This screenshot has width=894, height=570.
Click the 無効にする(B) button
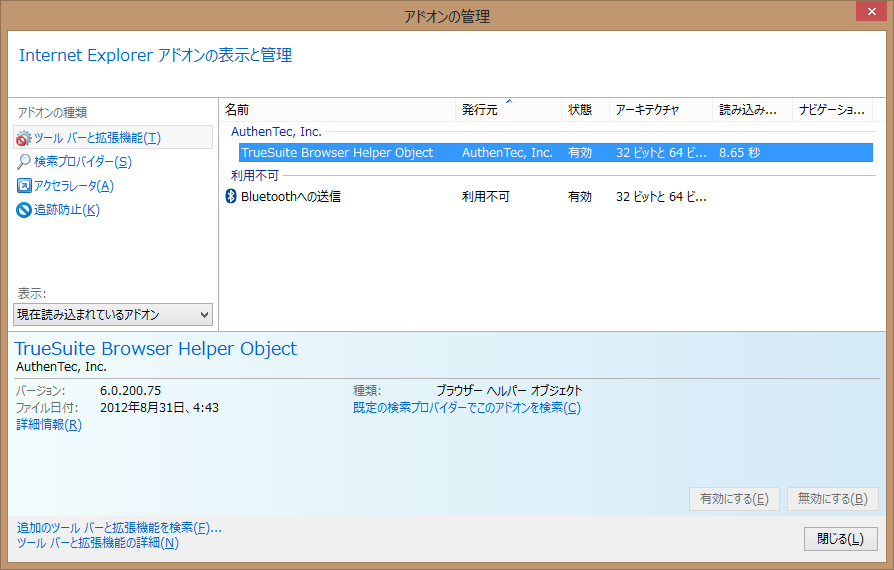(832, 499)
